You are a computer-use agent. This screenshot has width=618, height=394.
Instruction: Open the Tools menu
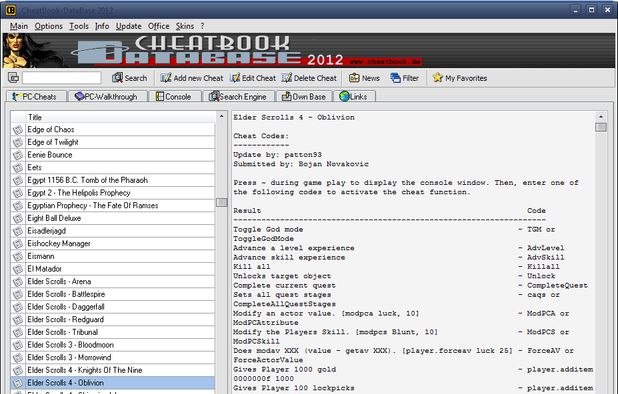[79, 26]
